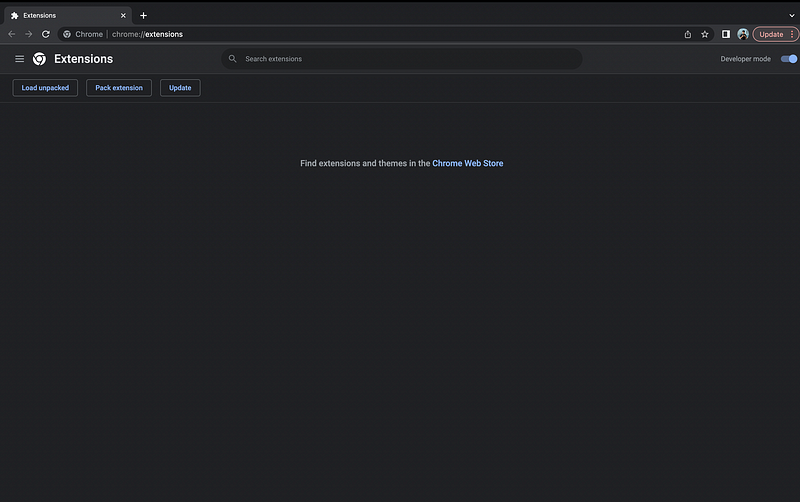Click the share page icon in address bar
This screenshot has height=502, width=800.
pos(688,34)
